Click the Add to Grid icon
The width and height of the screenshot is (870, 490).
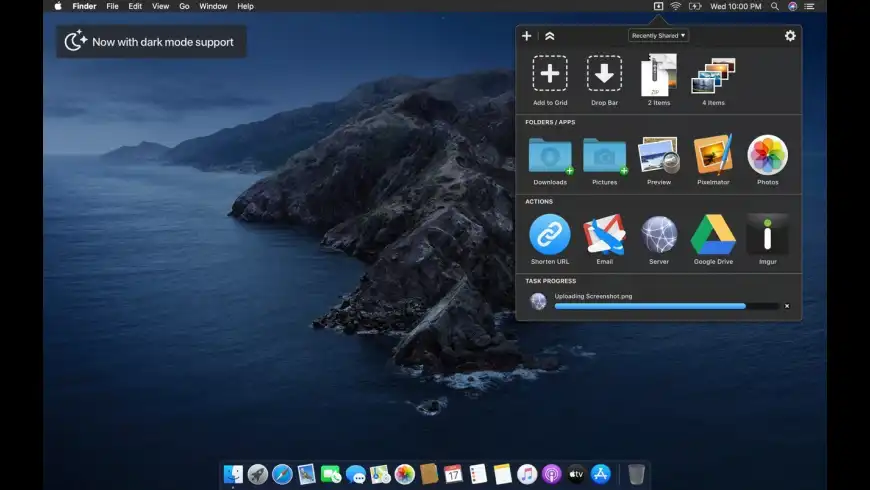[550, 74]
